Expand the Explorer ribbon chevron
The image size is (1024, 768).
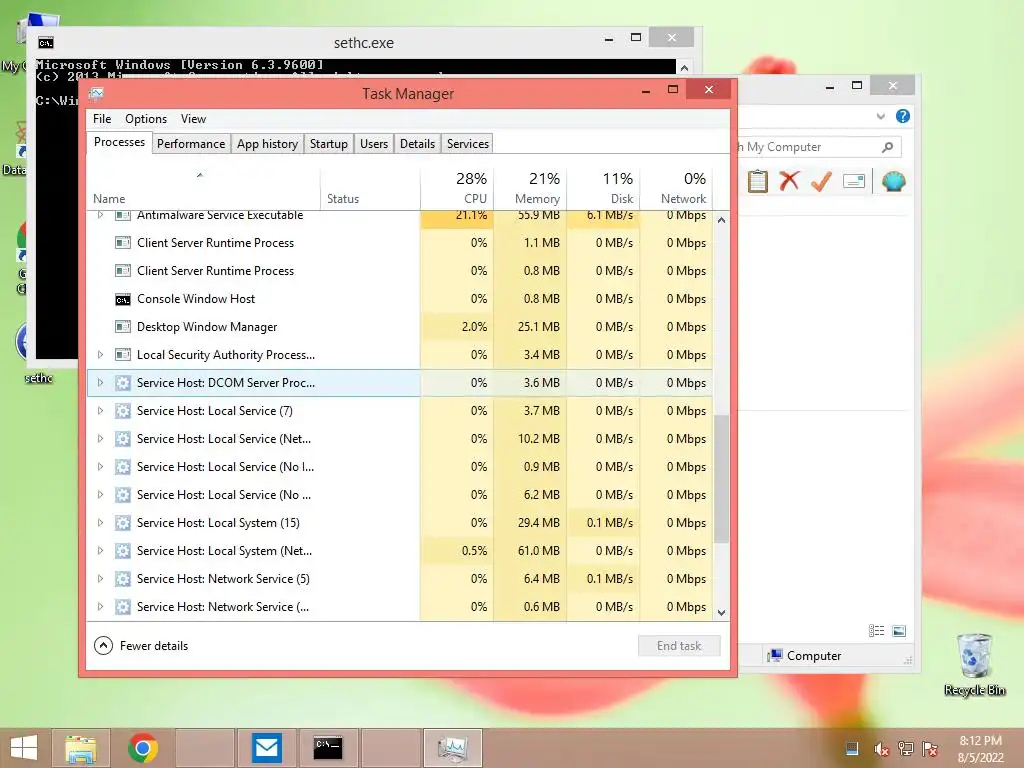(880, 116)
